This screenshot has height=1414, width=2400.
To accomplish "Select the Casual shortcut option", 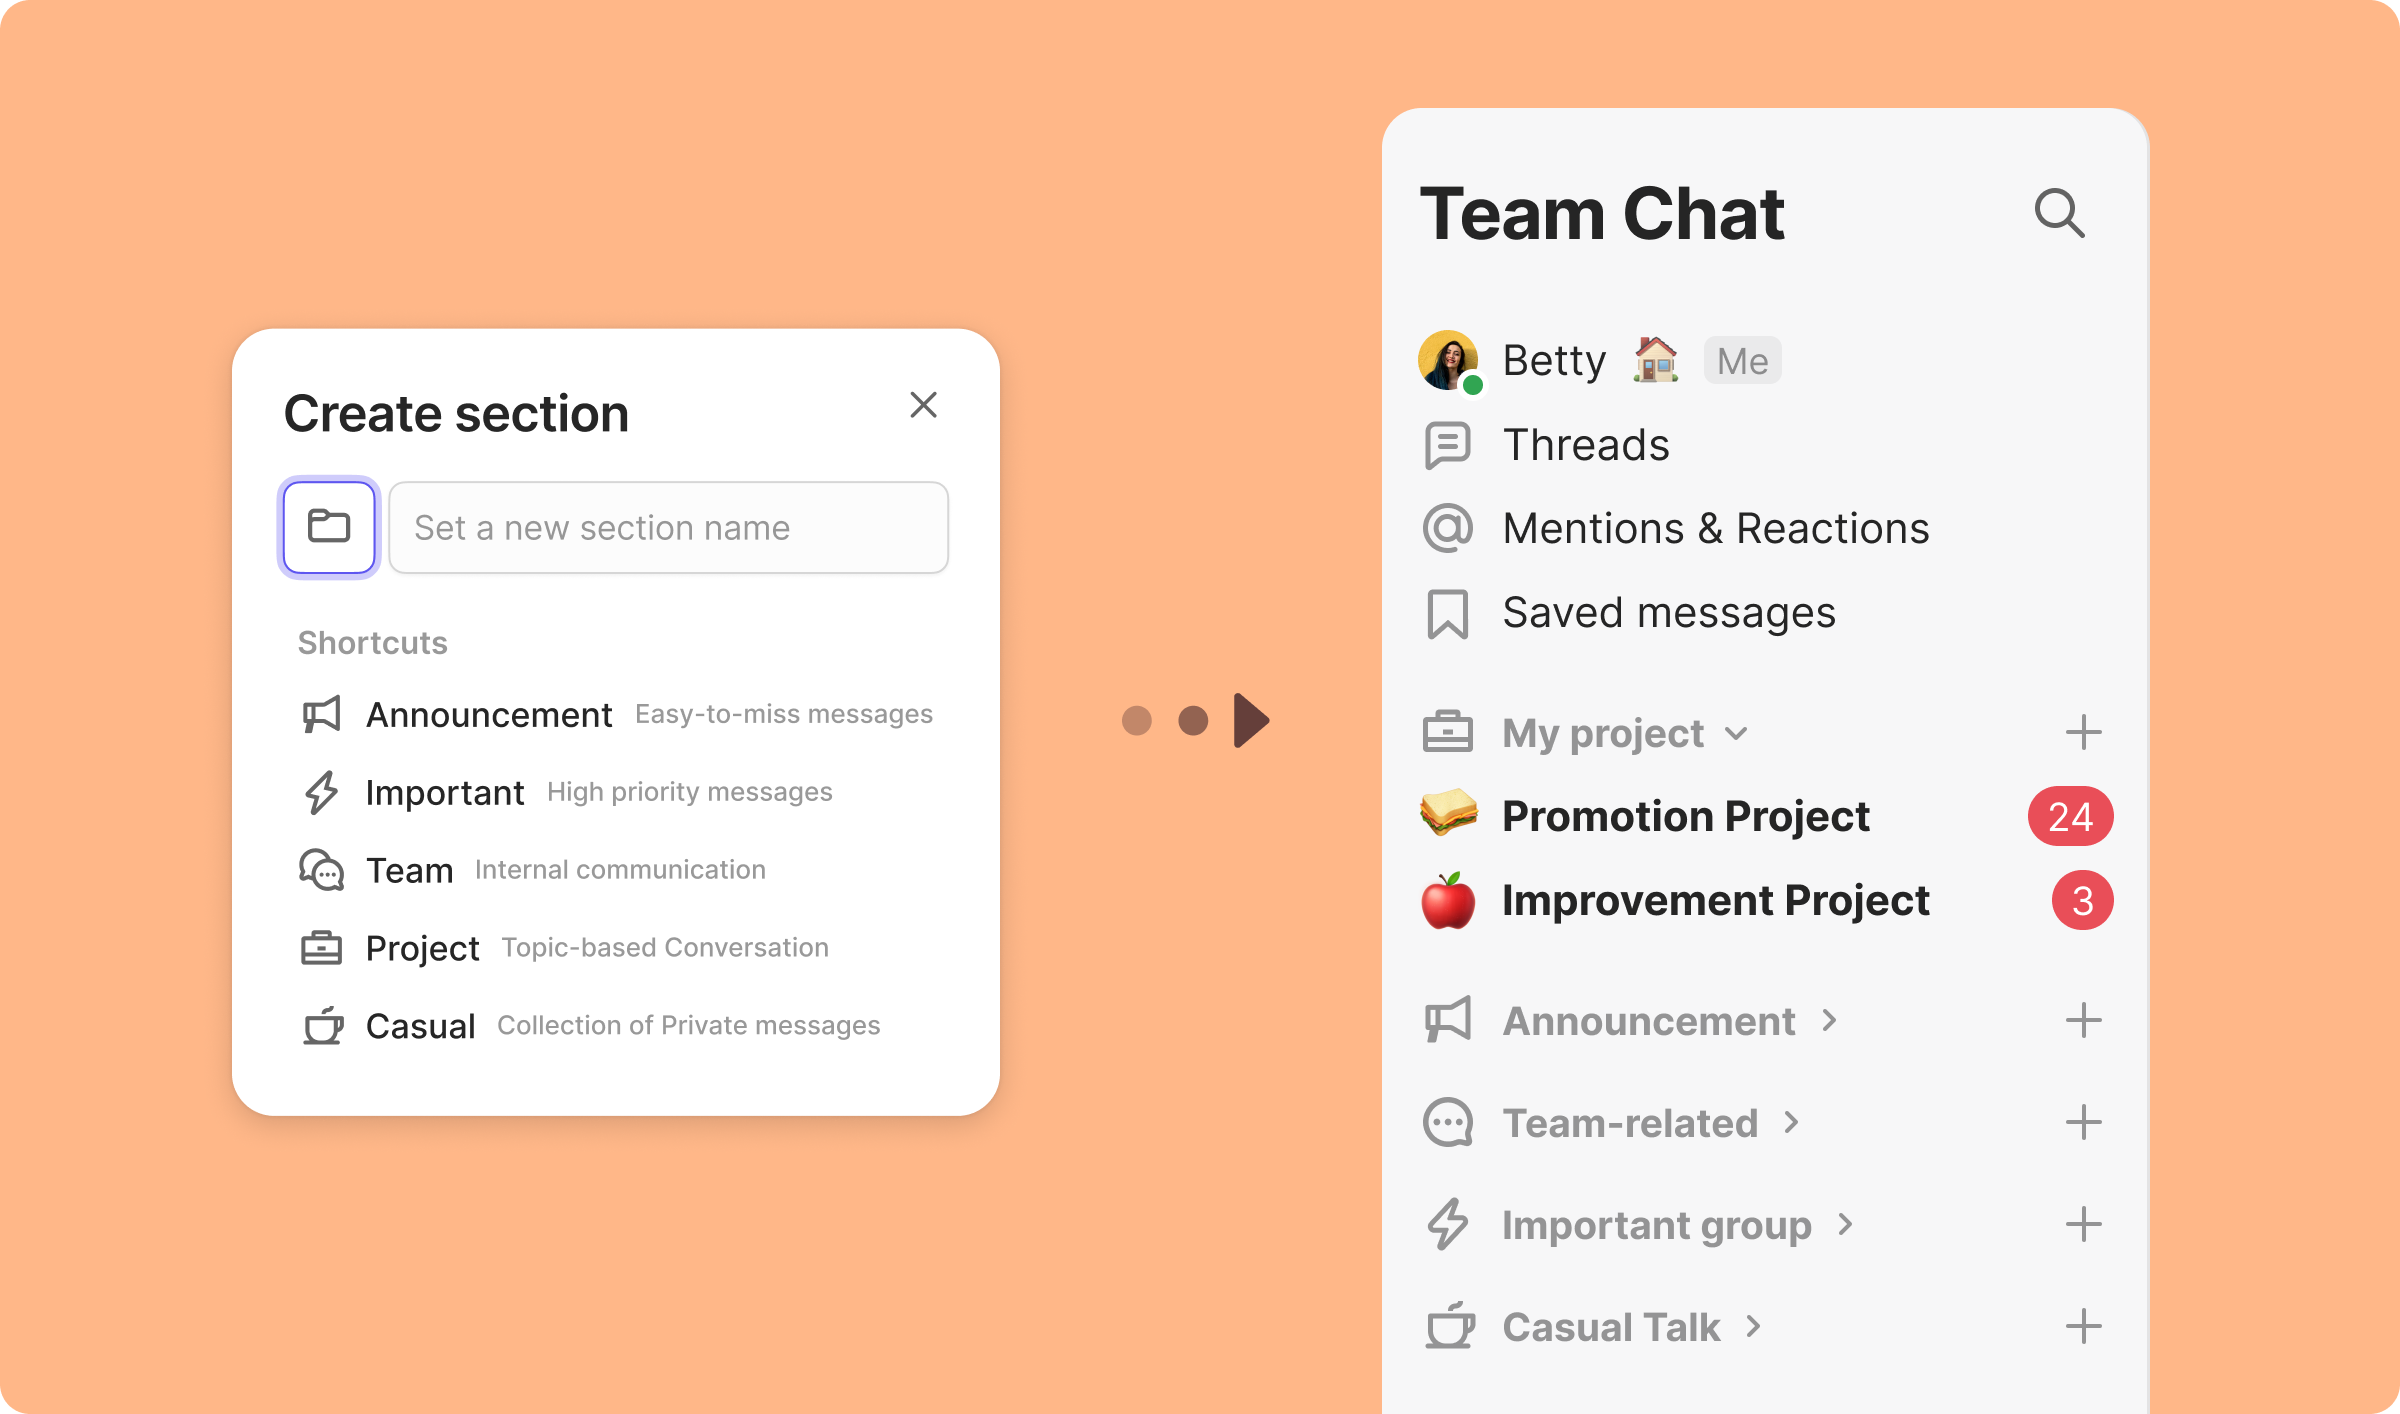I will [420, 1026].
